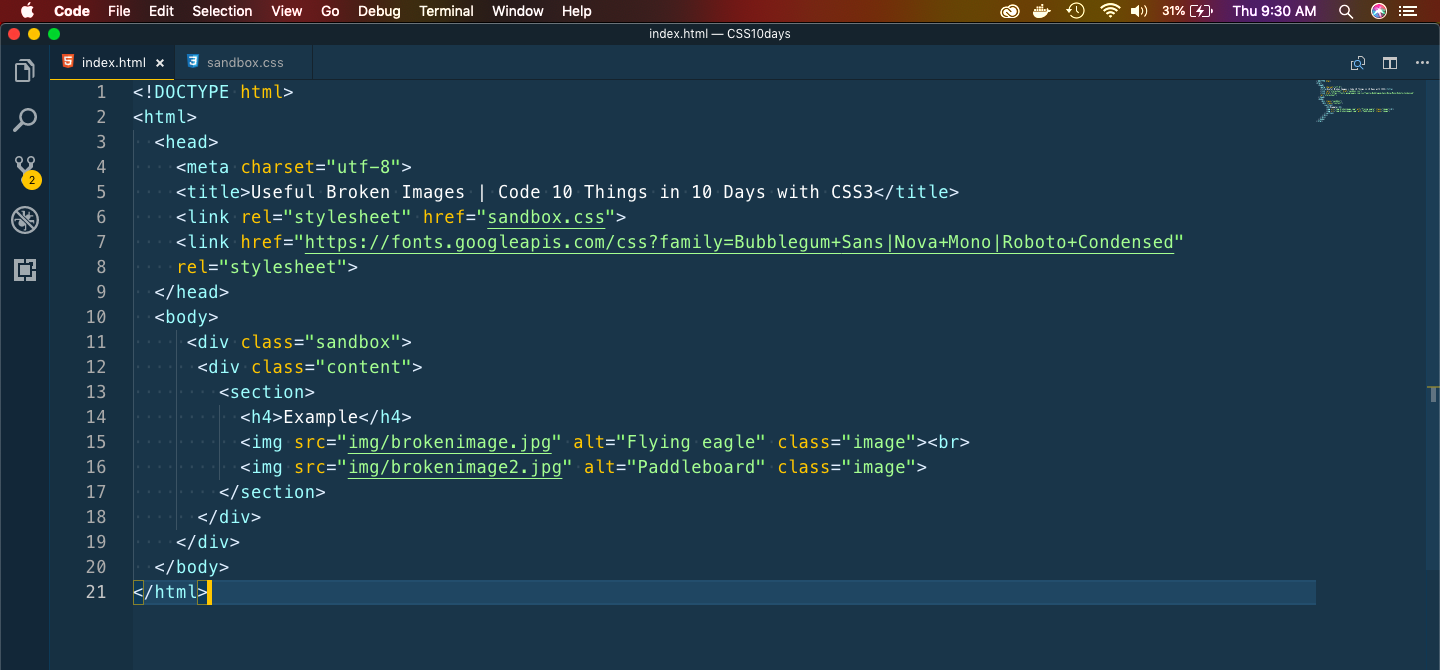Click the opening <section> tag
The height and width of the screenshot is (670, 1440).
tap(267, 392)
